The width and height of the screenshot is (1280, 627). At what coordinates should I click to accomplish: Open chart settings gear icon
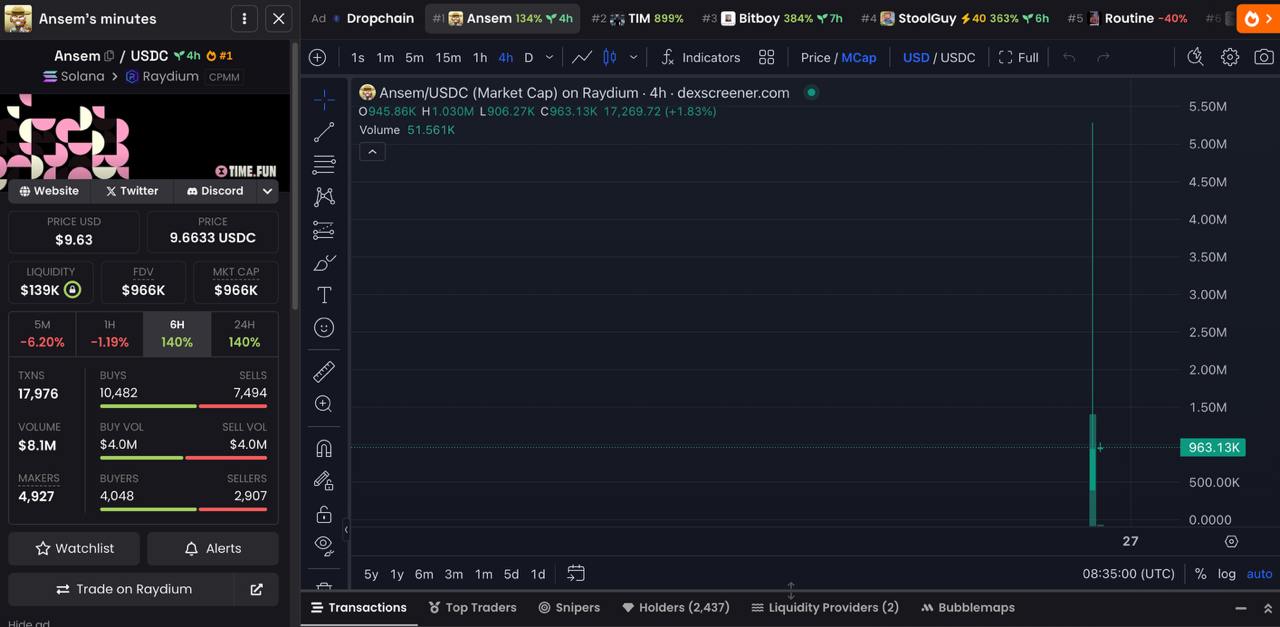point(1230,58)
